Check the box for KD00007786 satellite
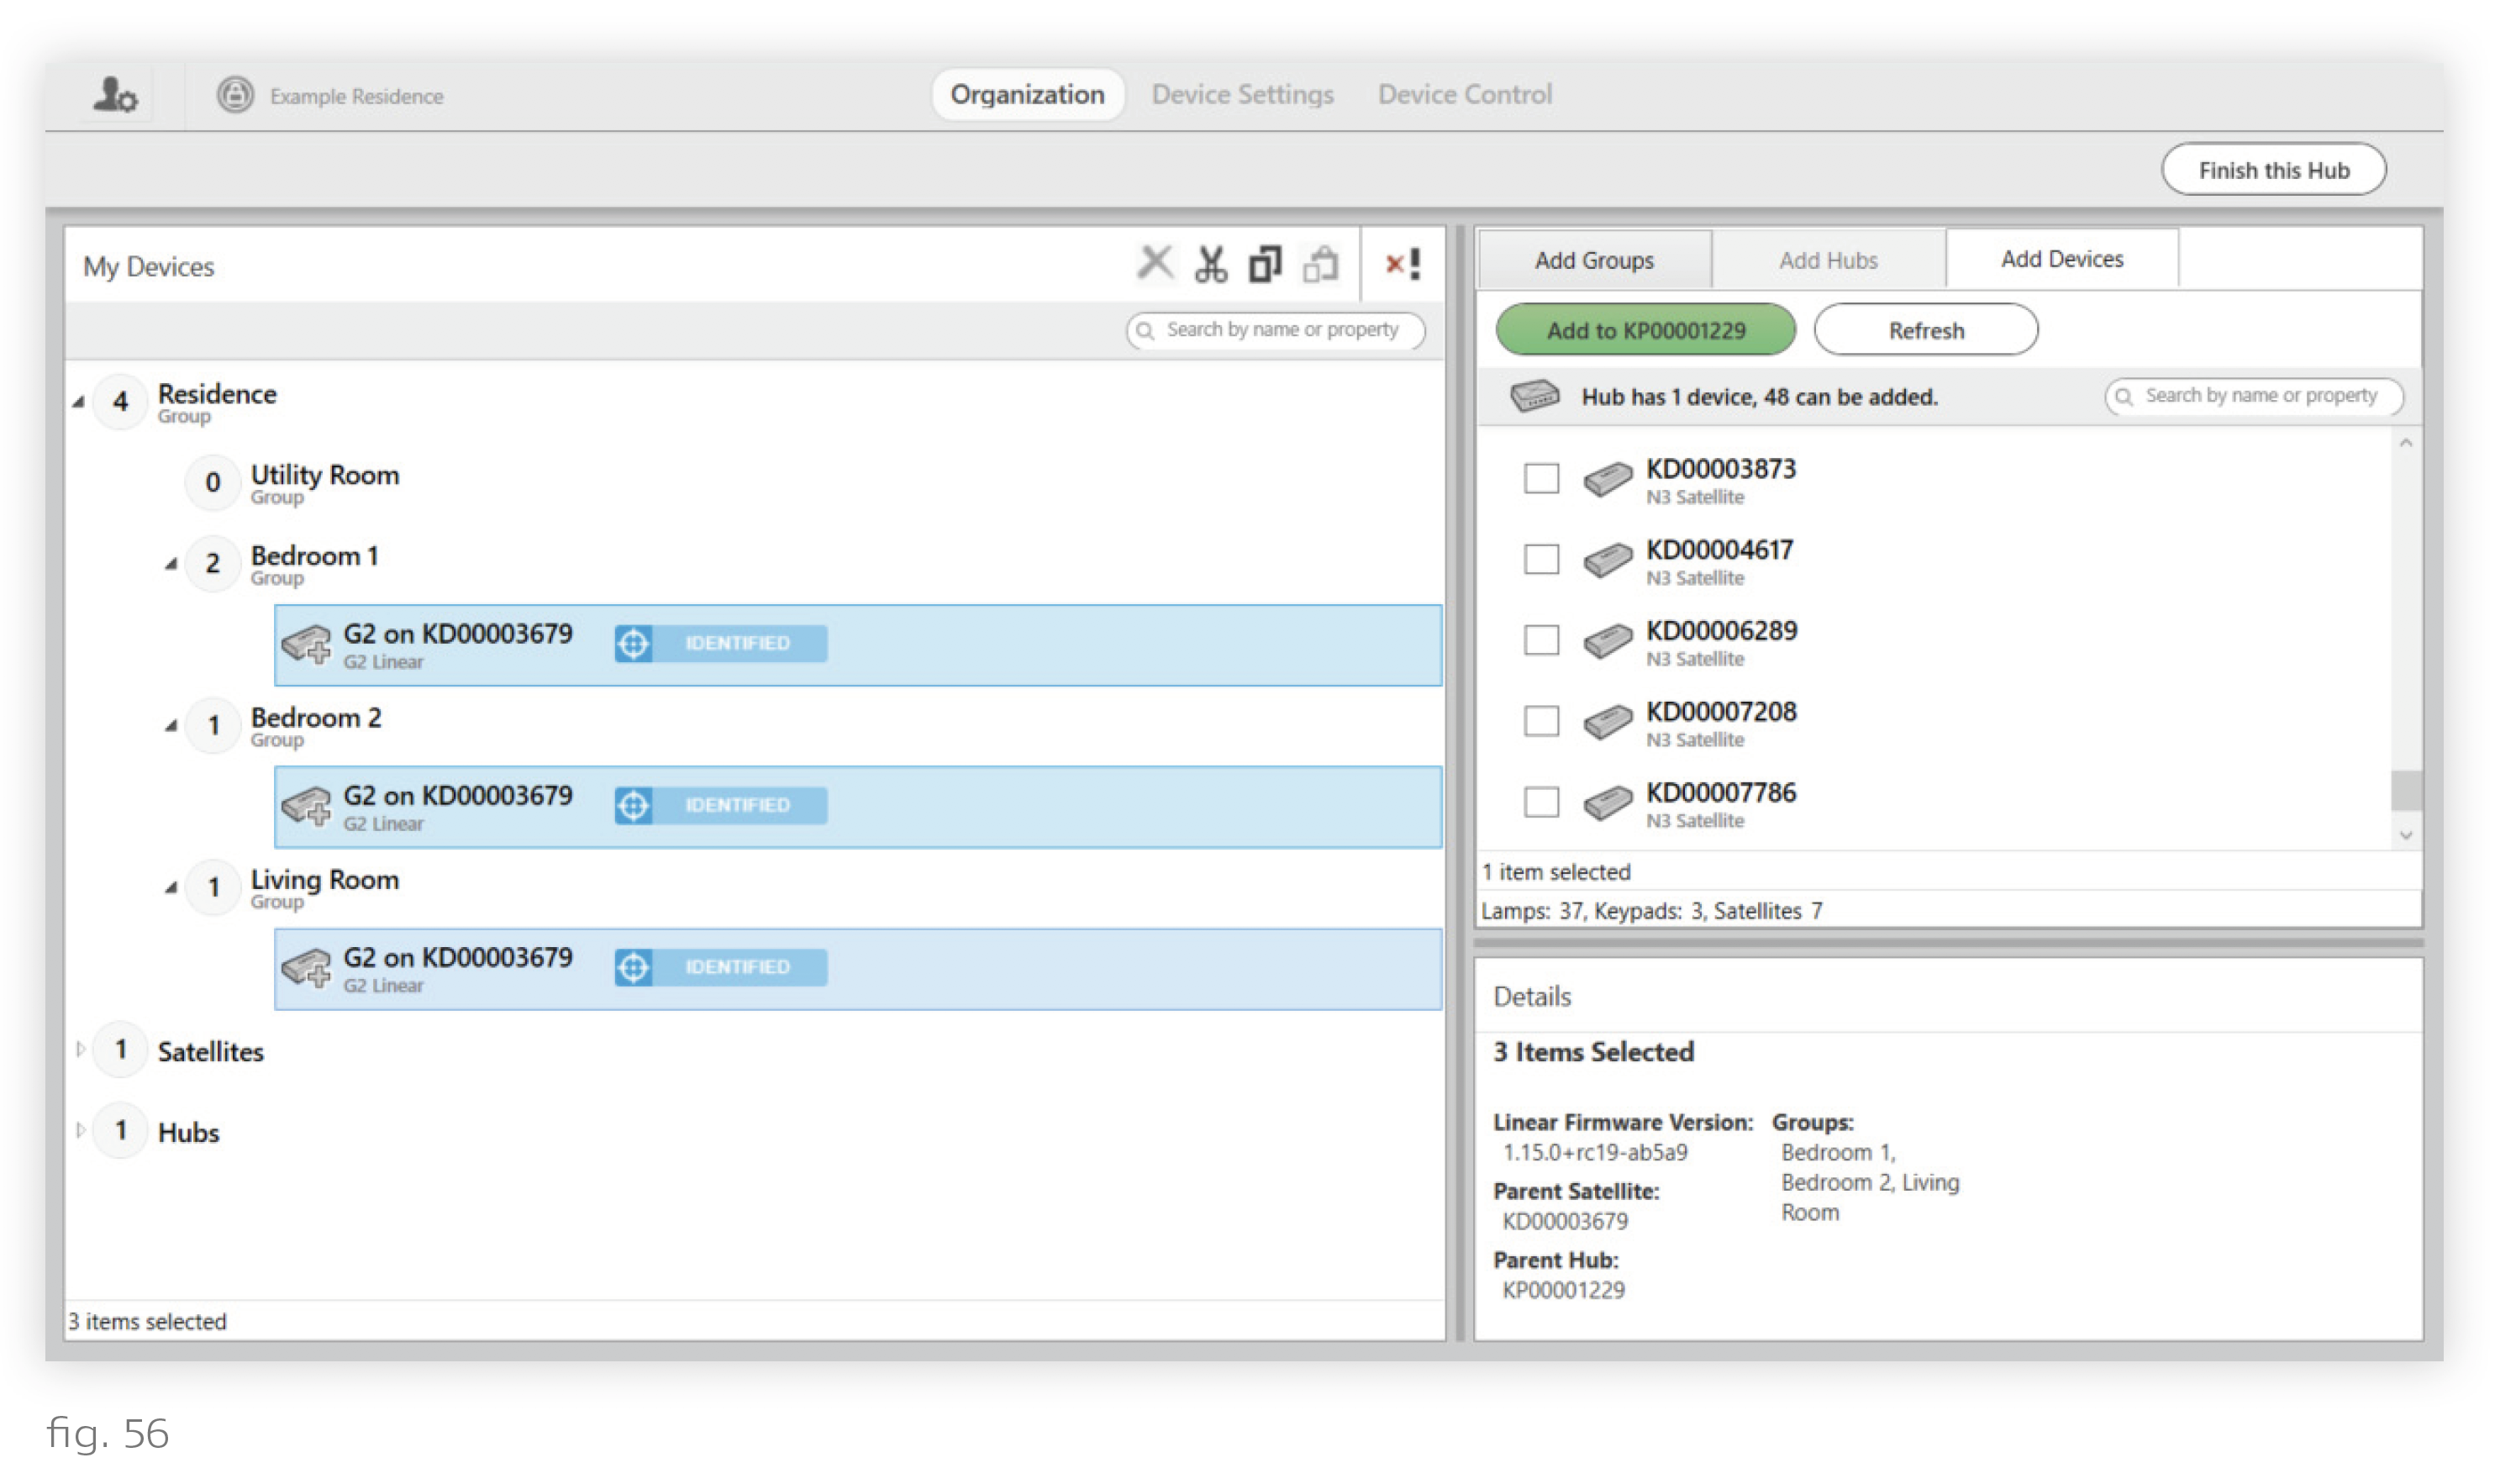The width and height of the screenshot is (2516, 1484). pyautogui.click(x=1541, y=802)
